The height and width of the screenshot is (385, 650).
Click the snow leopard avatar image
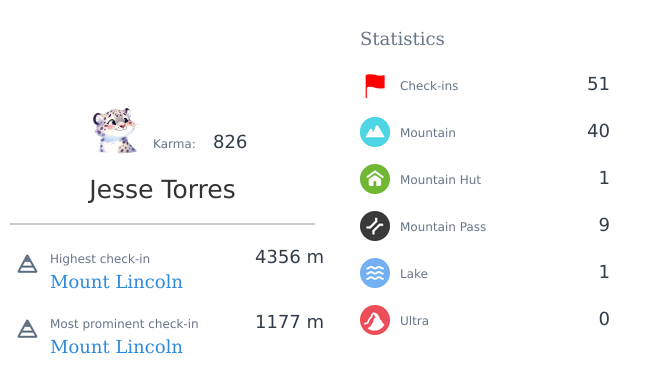pos(115,131)
